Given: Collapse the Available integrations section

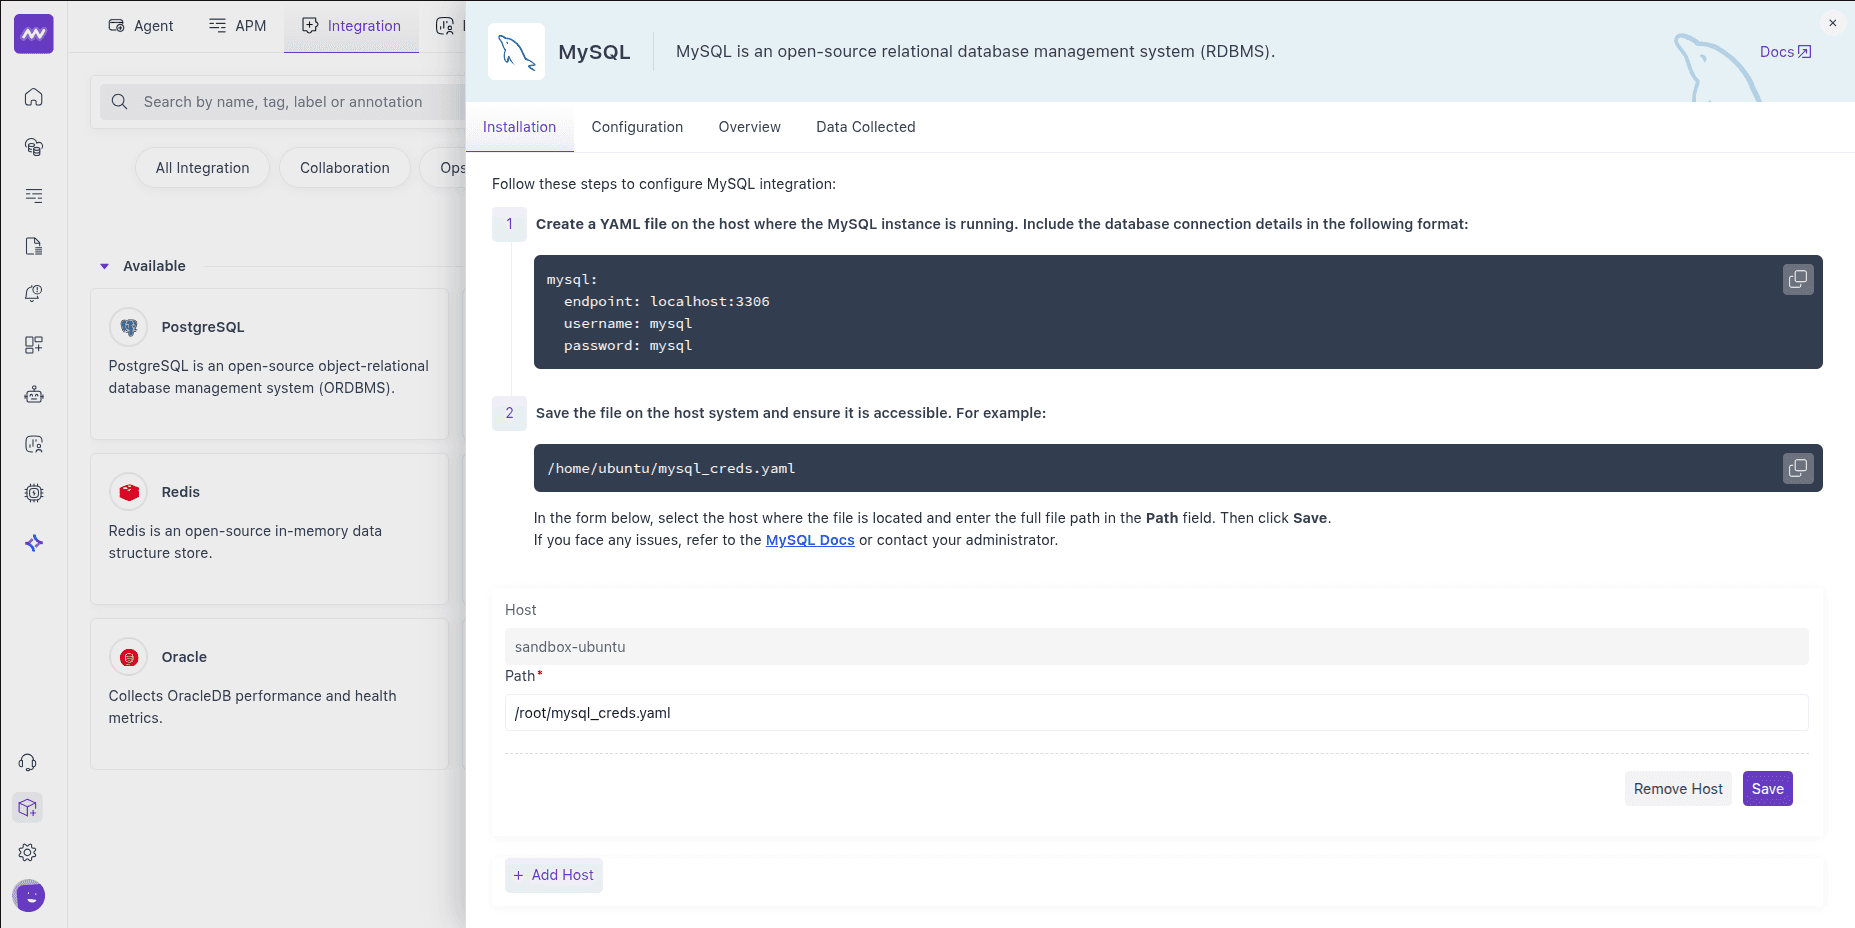Looking at the screenshot, I should point(104,265).
